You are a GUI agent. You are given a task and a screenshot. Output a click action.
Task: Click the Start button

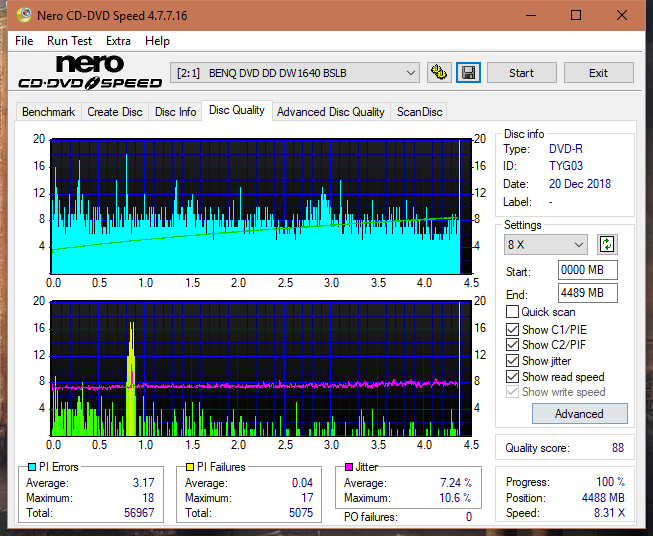[521, 73]
